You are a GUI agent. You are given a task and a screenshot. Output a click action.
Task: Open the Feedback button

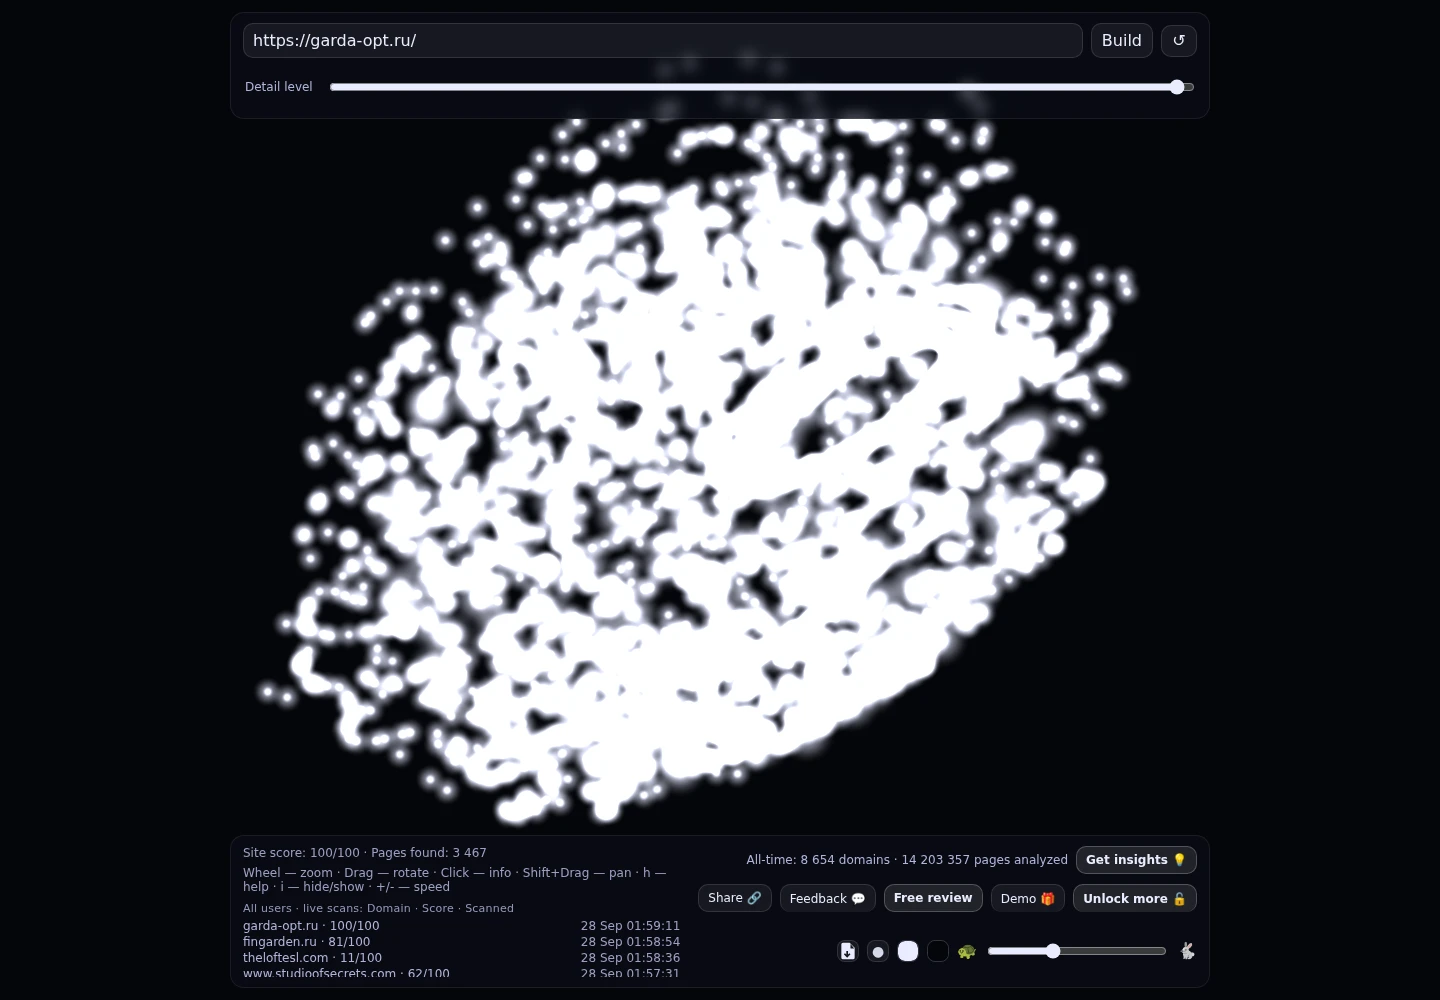828,898
